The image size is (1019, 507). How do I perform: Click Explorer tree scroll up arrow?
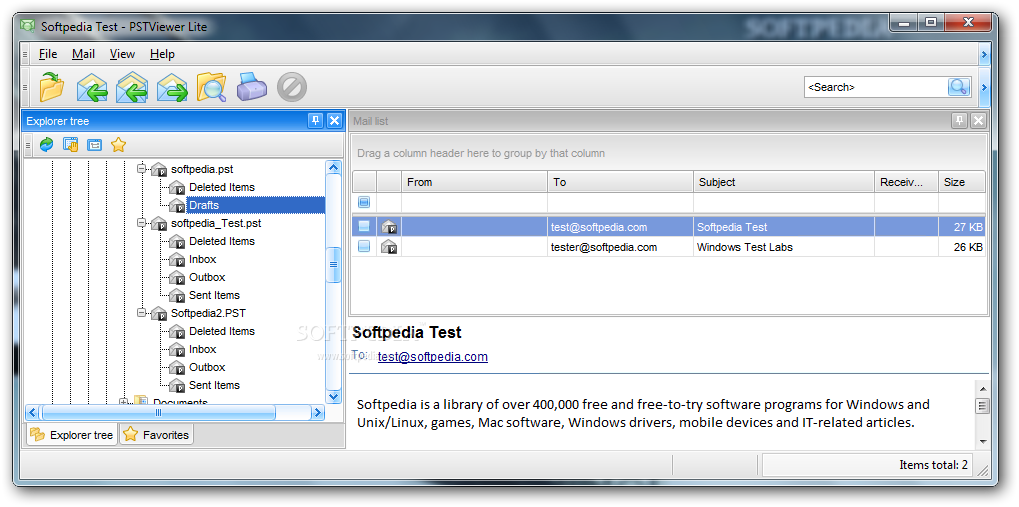333,167
